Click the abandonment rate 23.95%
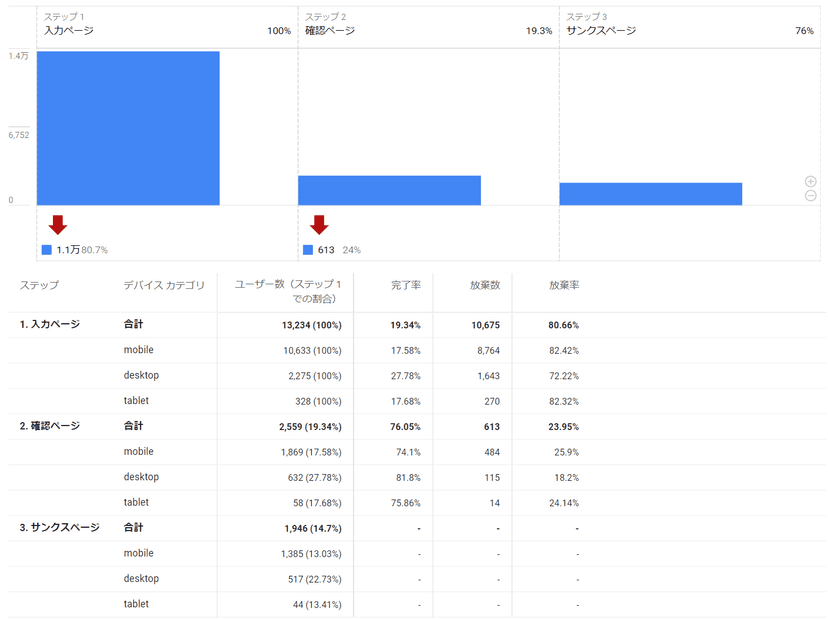Image resolution: width=828 pixels, height=620 pixels. point(563,427)
